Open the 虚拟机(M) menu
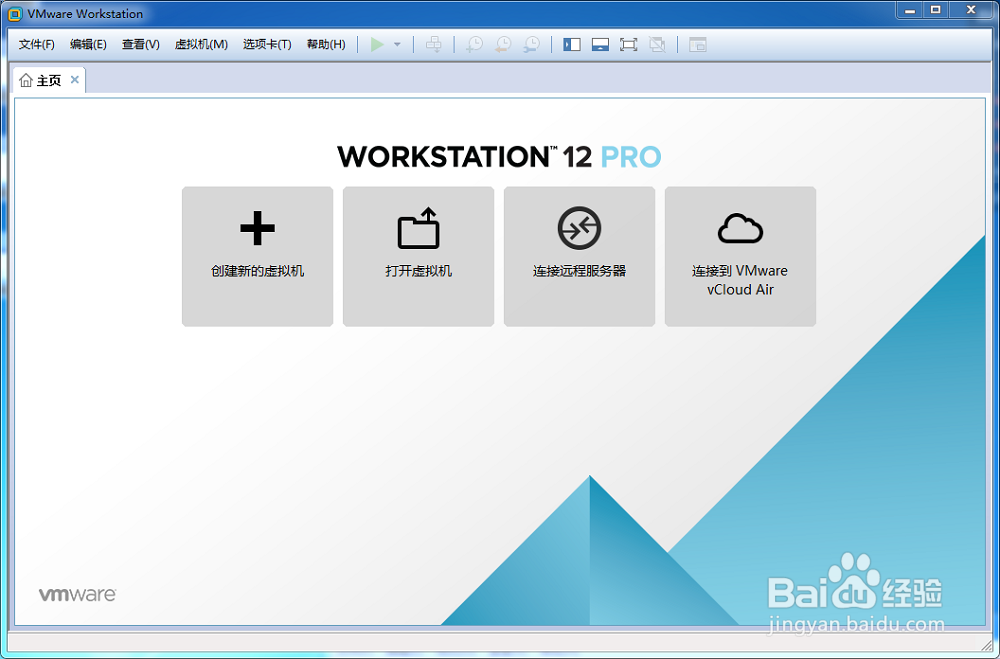Image resolution: width=1000 pixels, height=659 pixels. click(201, 45)
